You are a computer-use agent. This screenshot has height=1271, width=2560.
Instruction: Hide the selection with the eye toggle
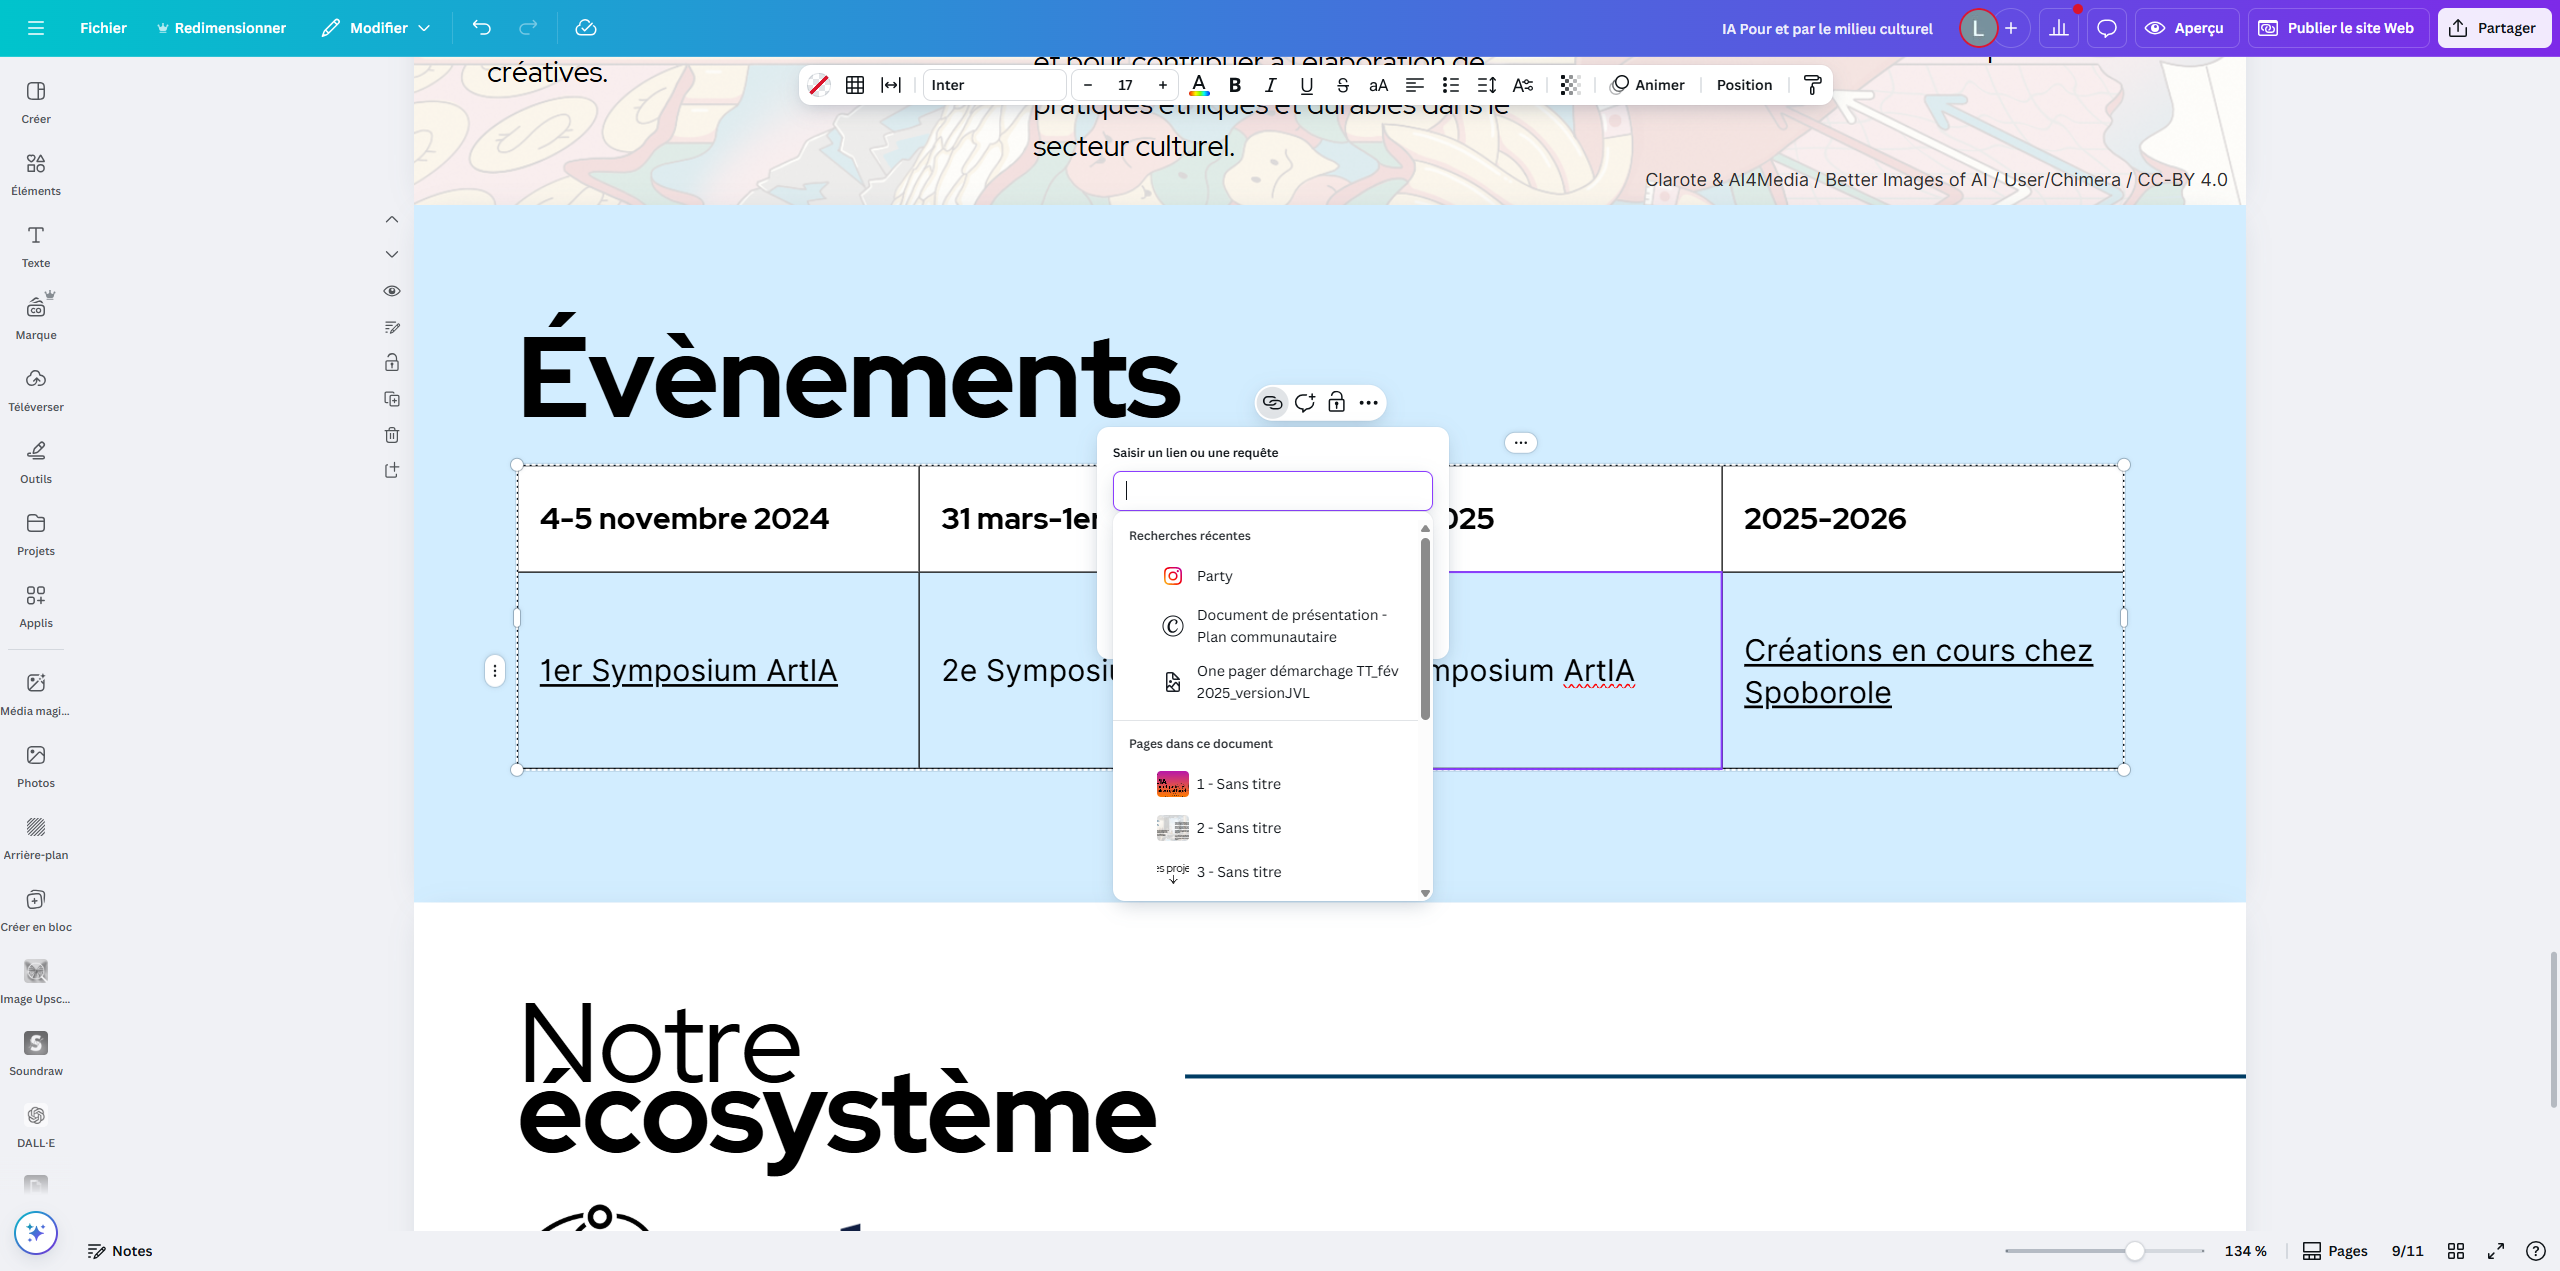pos(391,290)
